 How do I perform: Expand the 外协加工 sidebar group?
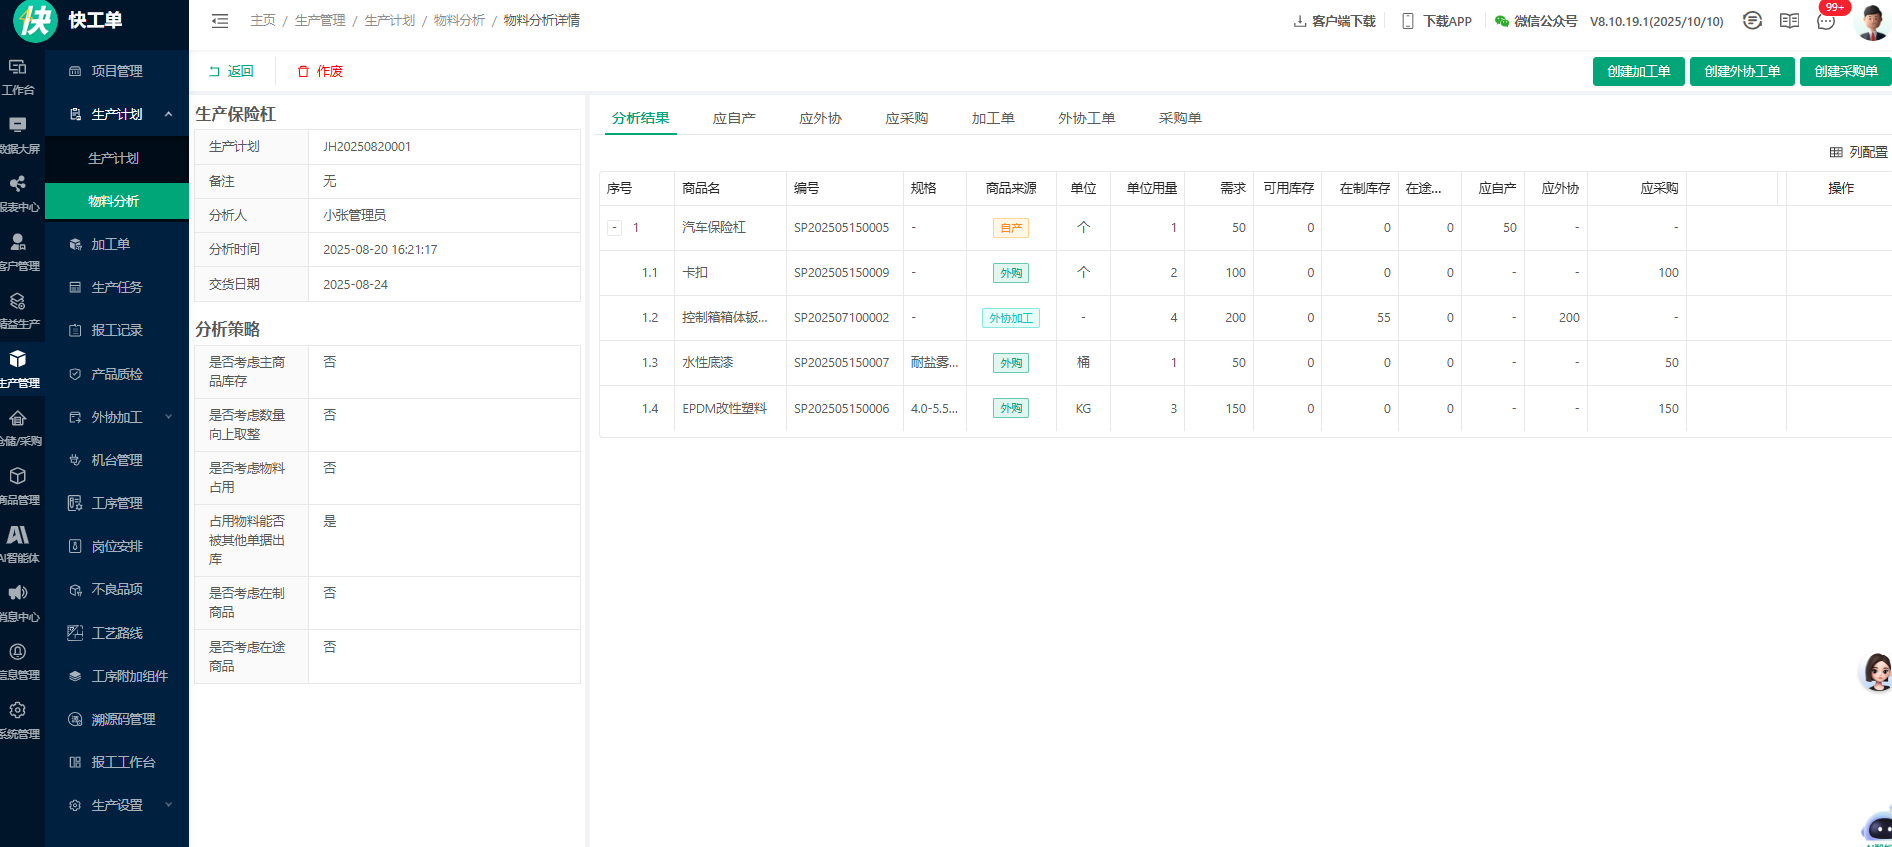pyautogui.click(x=168, y=417)
